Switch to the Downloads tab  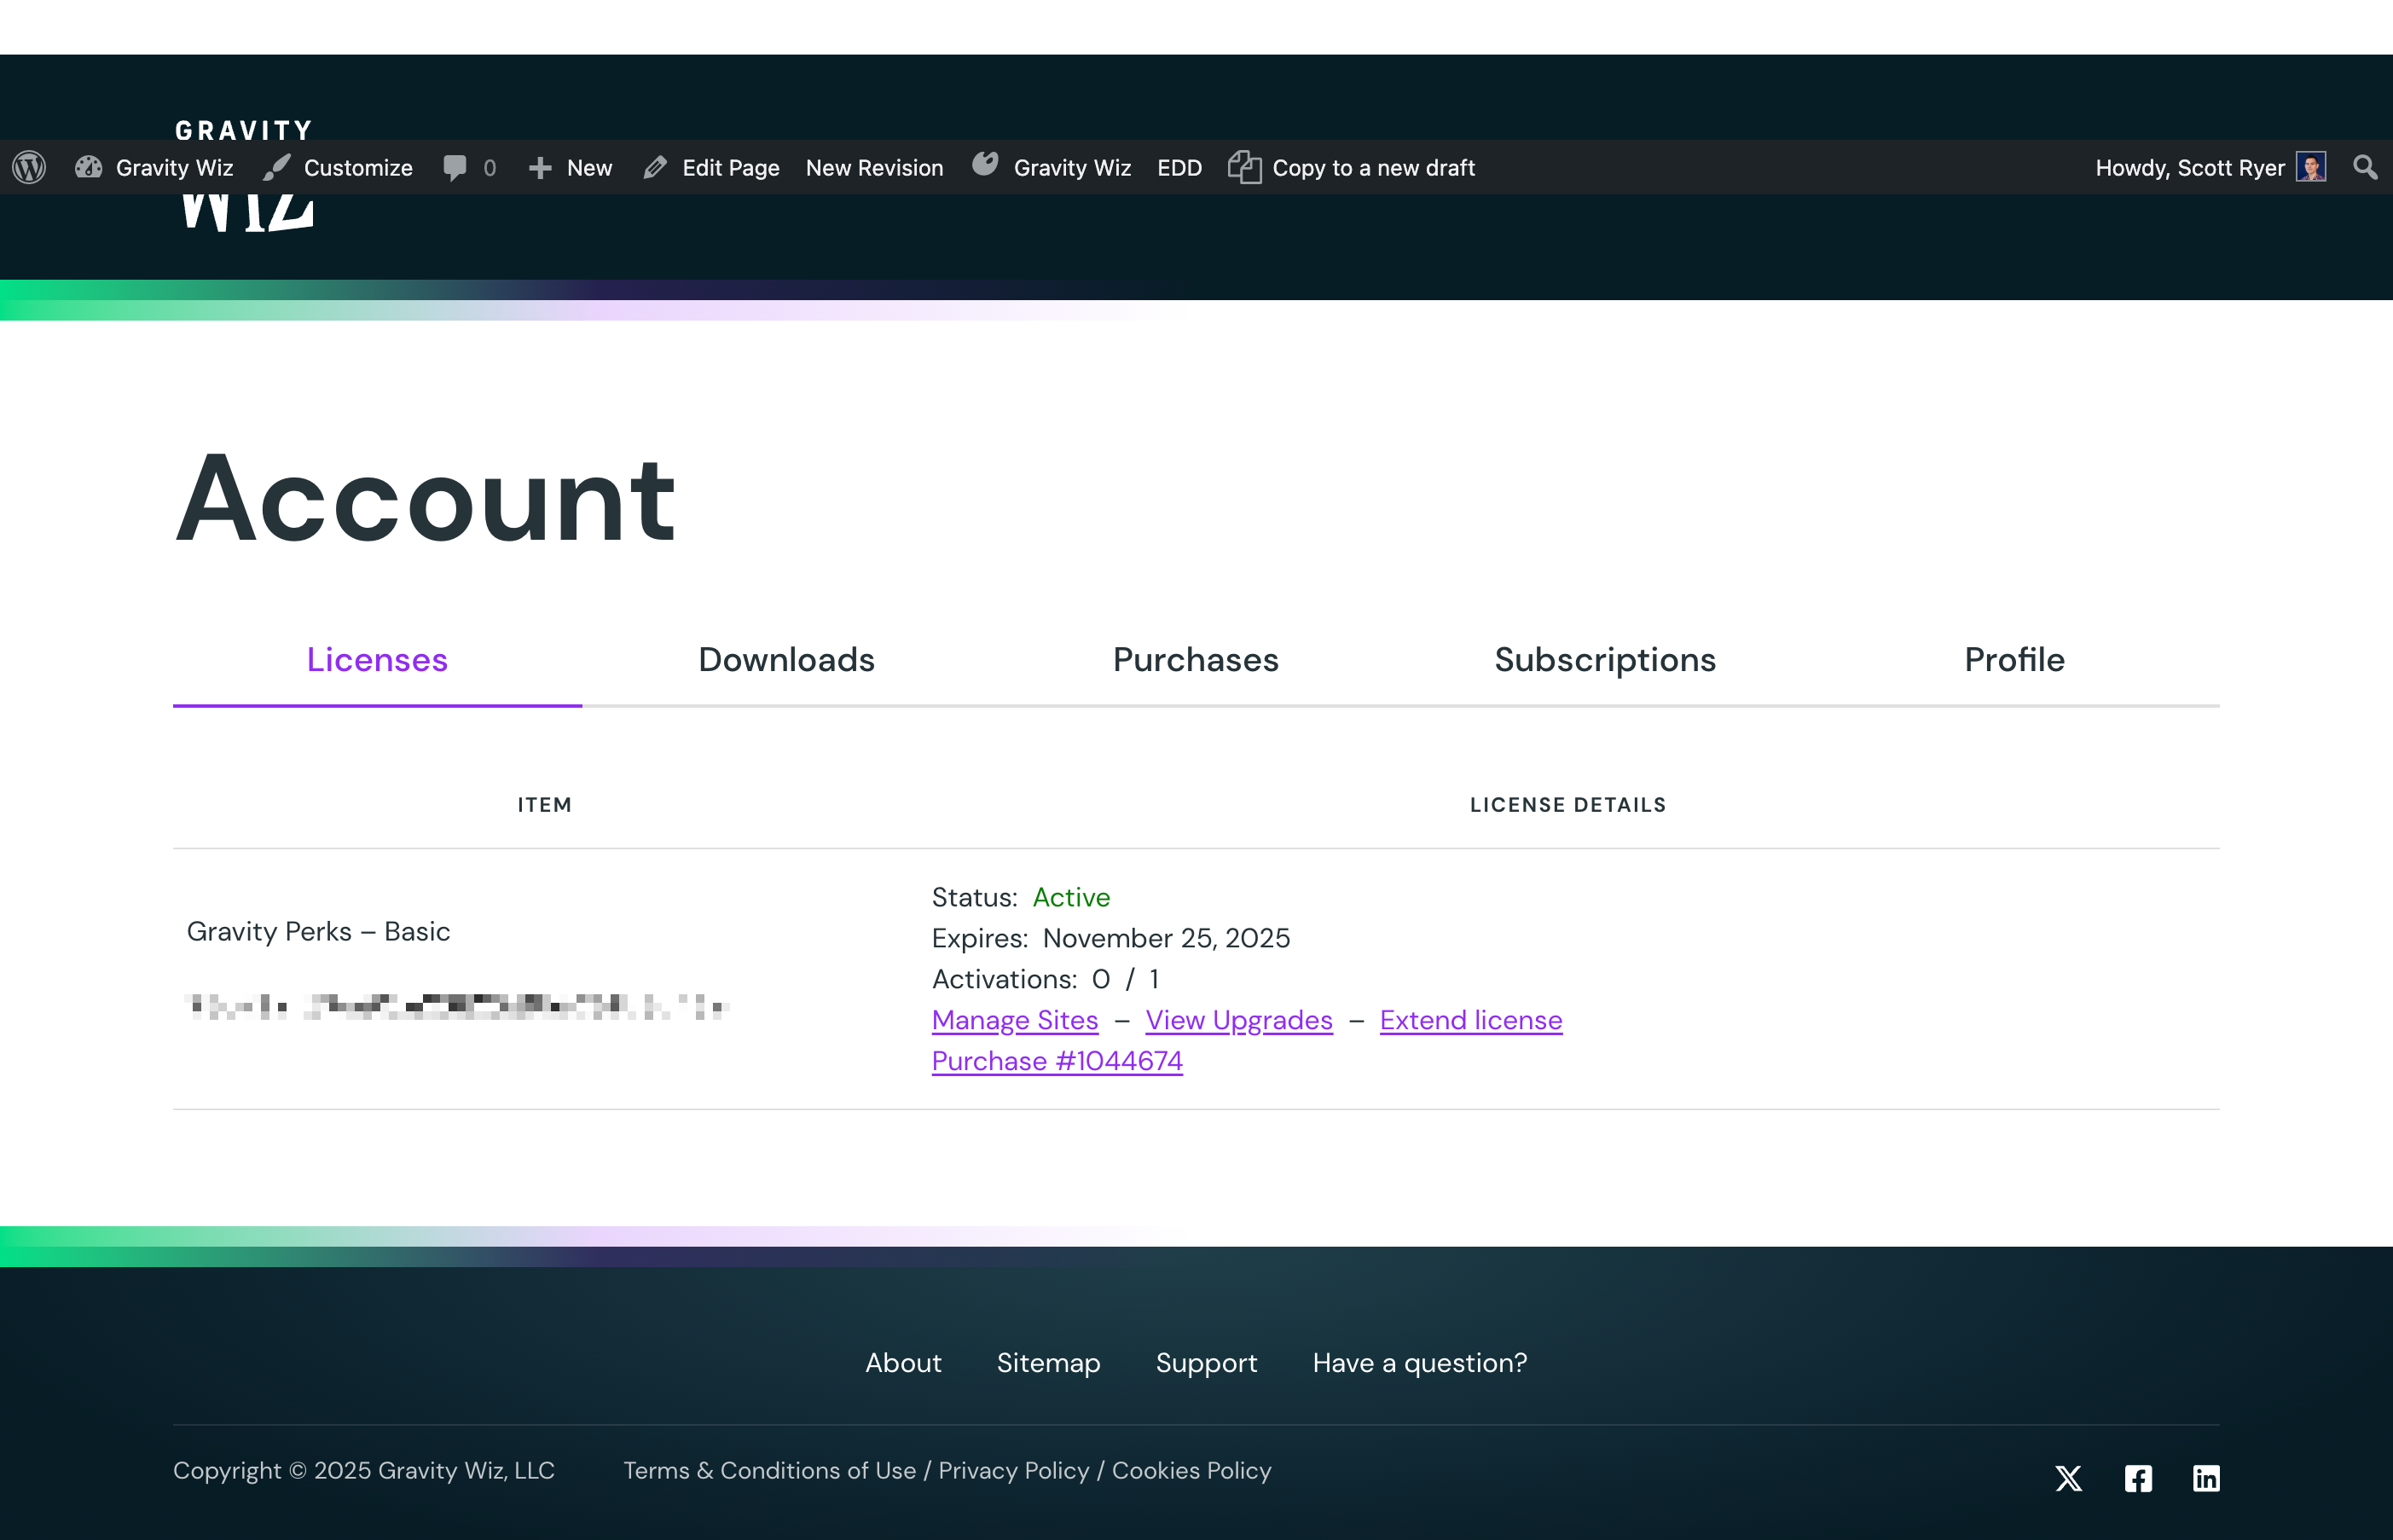click(786, 660)
